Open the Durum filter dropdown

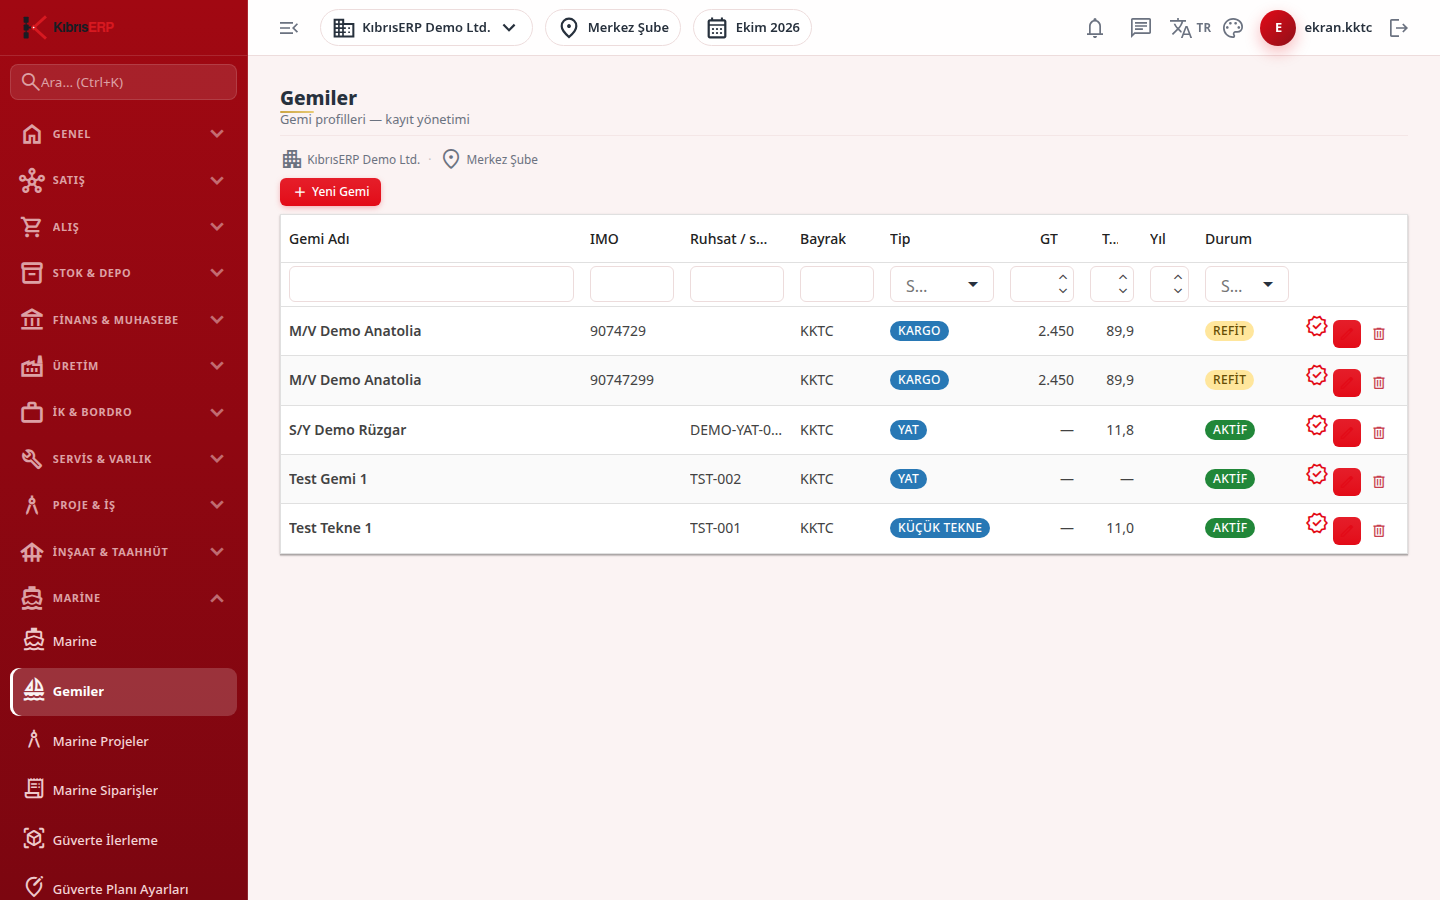click(x=1247, y=285)
